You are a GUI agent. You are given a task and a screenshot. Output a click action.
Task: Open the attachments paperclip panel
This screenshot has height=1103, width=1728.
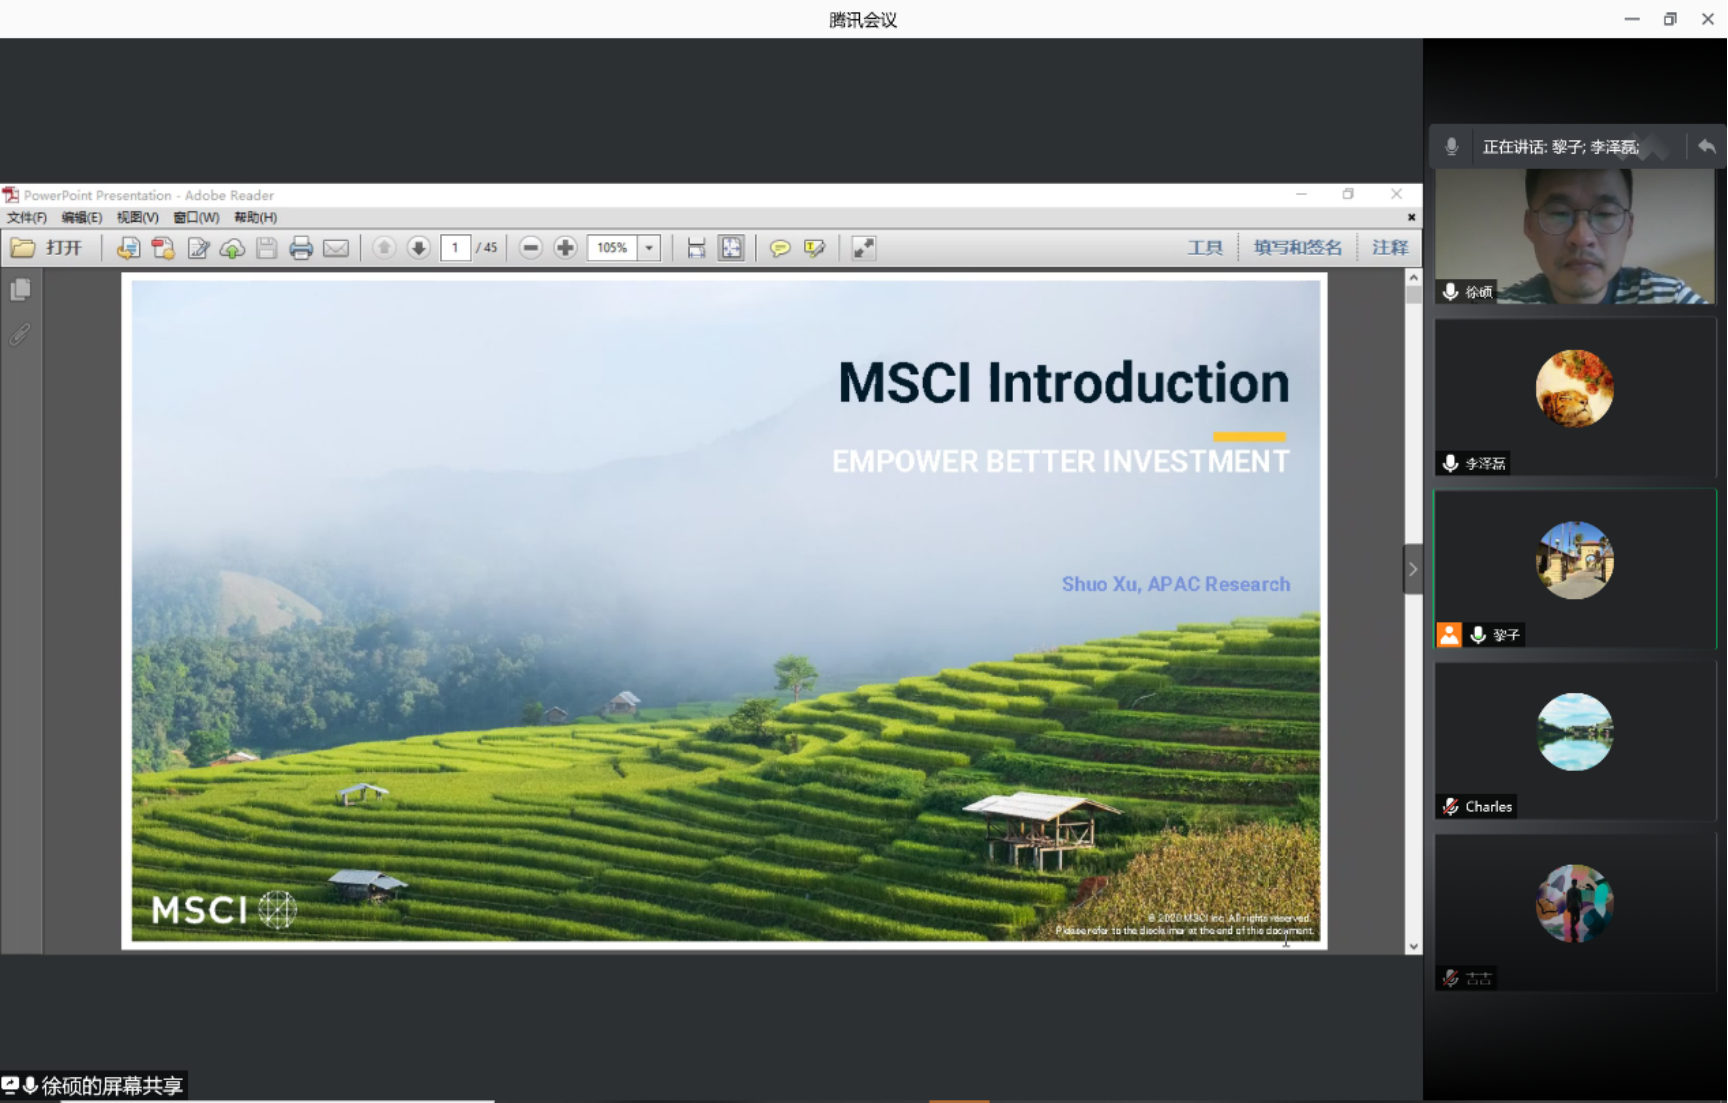point(20,334)
